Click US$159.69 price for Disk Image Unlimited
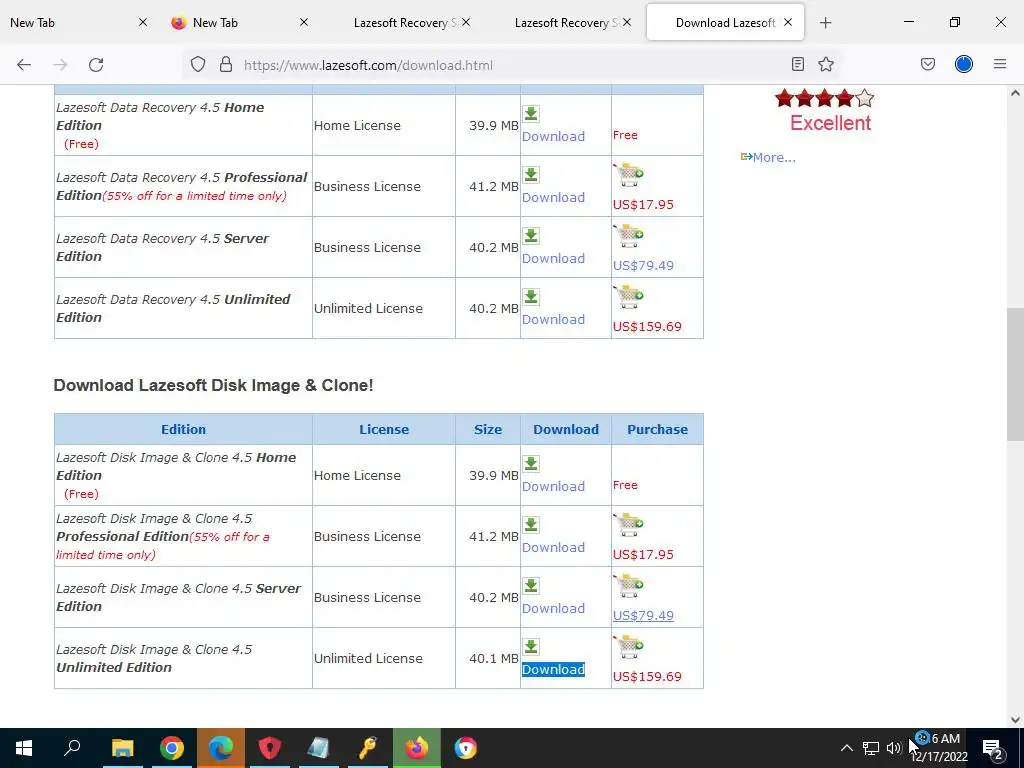The width and height of the screenshot is (1024, 768). (x=647, y=677)
